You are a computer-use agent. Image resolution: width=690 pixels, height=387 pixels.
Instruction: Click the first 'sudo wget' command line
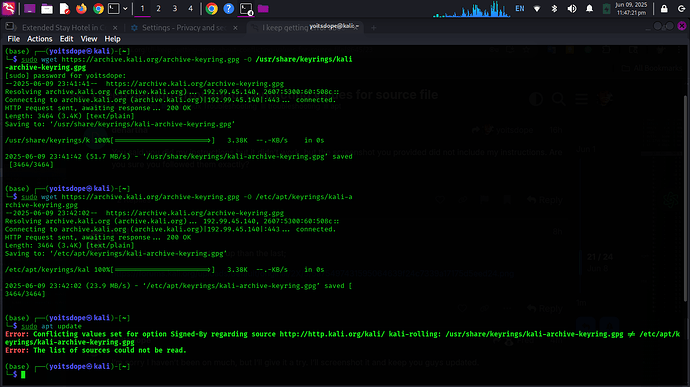(179, 63)
